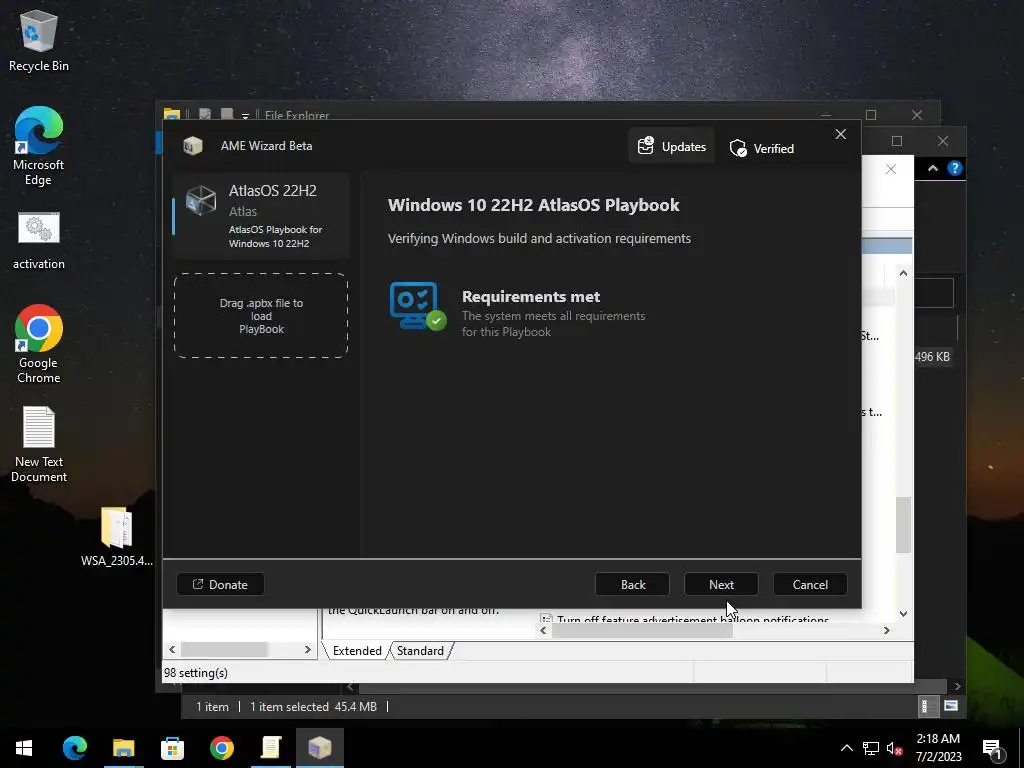Click the muted volume tray icon

[x=894, y=748]
